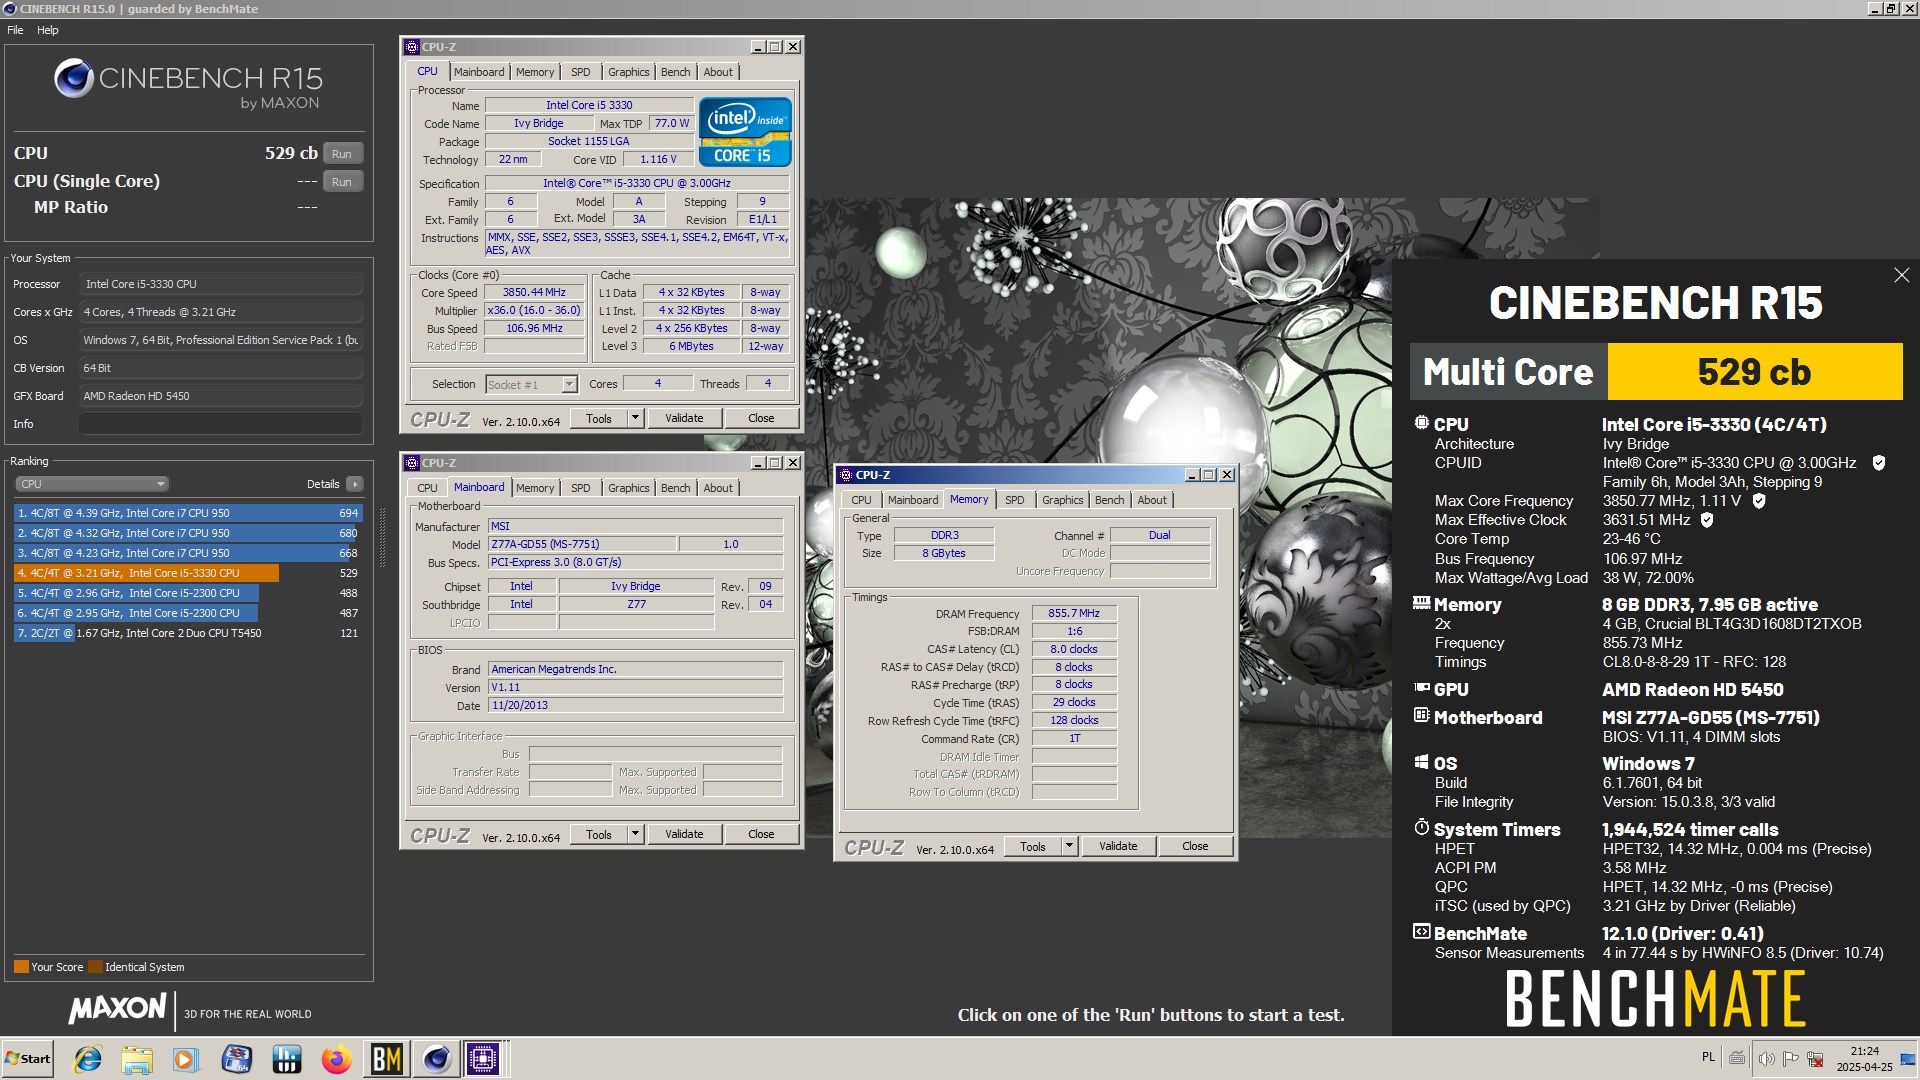Click the GFX Board AMD Radeon HD 5450 field
The width and height of the screenshot is (1920, 1080).
tap(220, 396)
